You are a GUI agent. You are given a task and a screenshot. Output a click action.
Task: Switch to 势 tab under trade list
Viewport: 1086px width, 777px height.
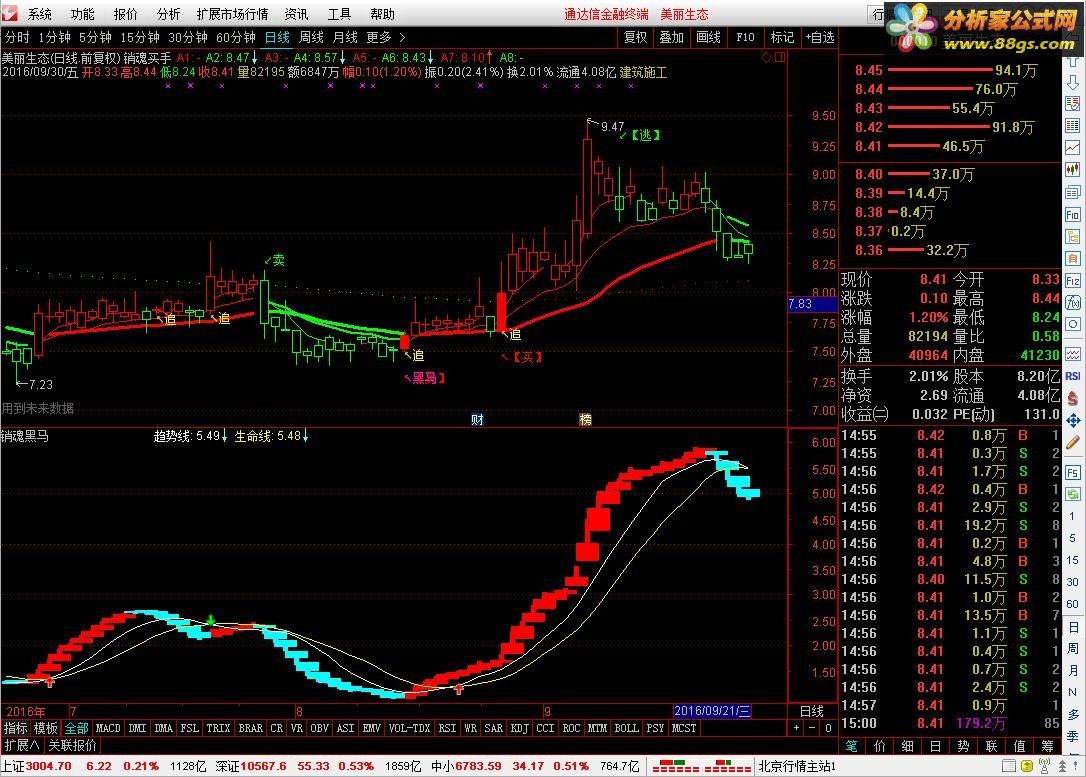pyautogui.click(x=963, y=746)
